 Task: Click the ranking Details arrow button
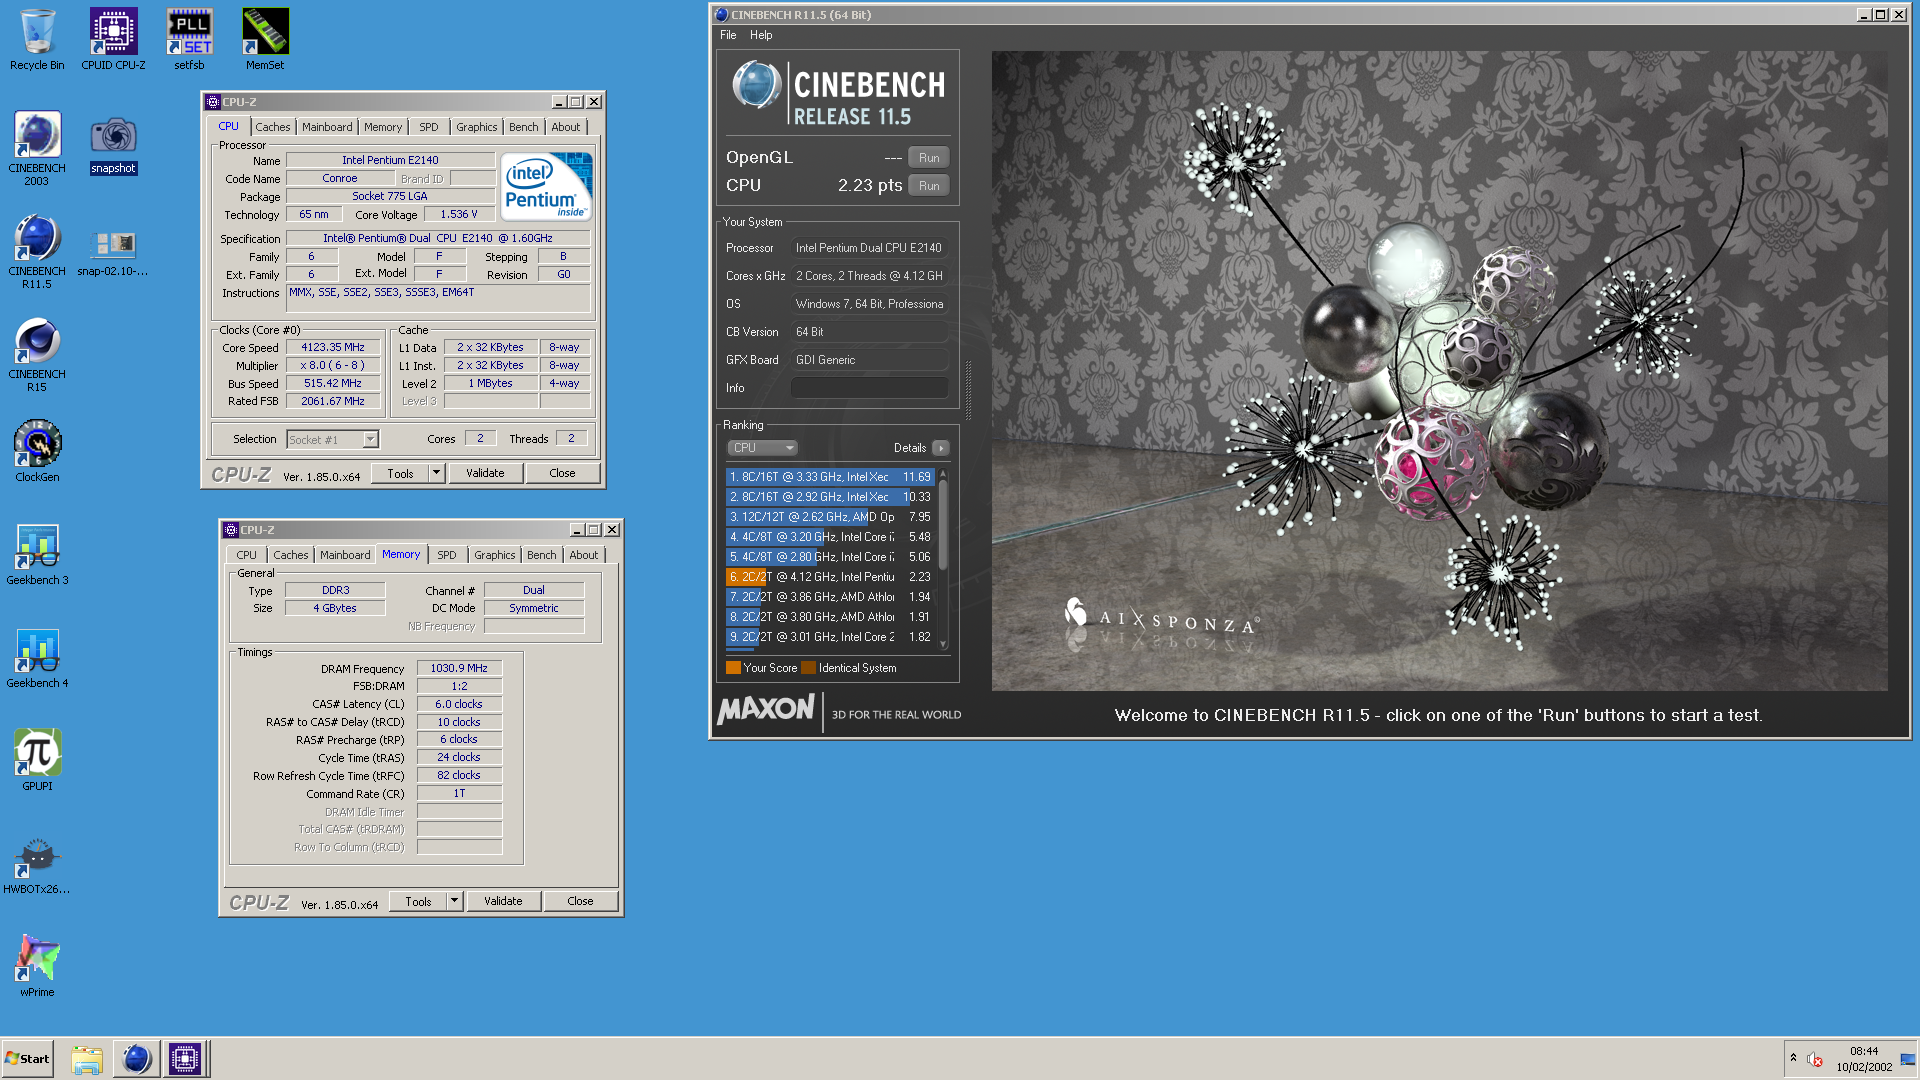941,448
